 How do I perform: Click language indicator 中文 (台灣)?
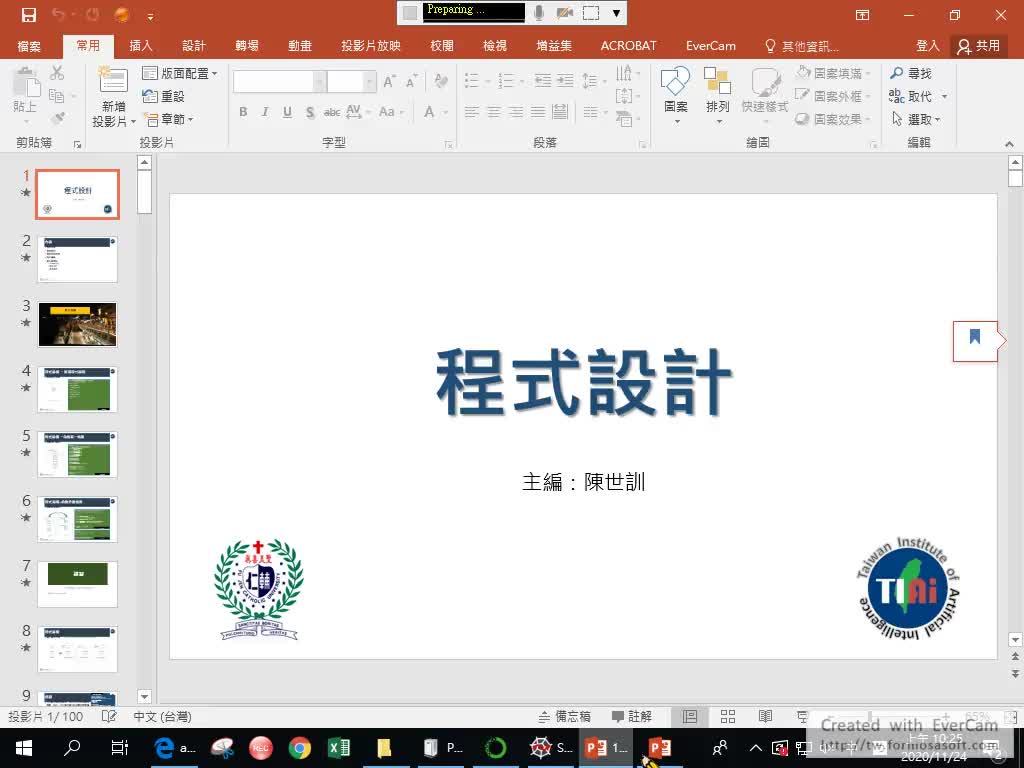[163, 716]
